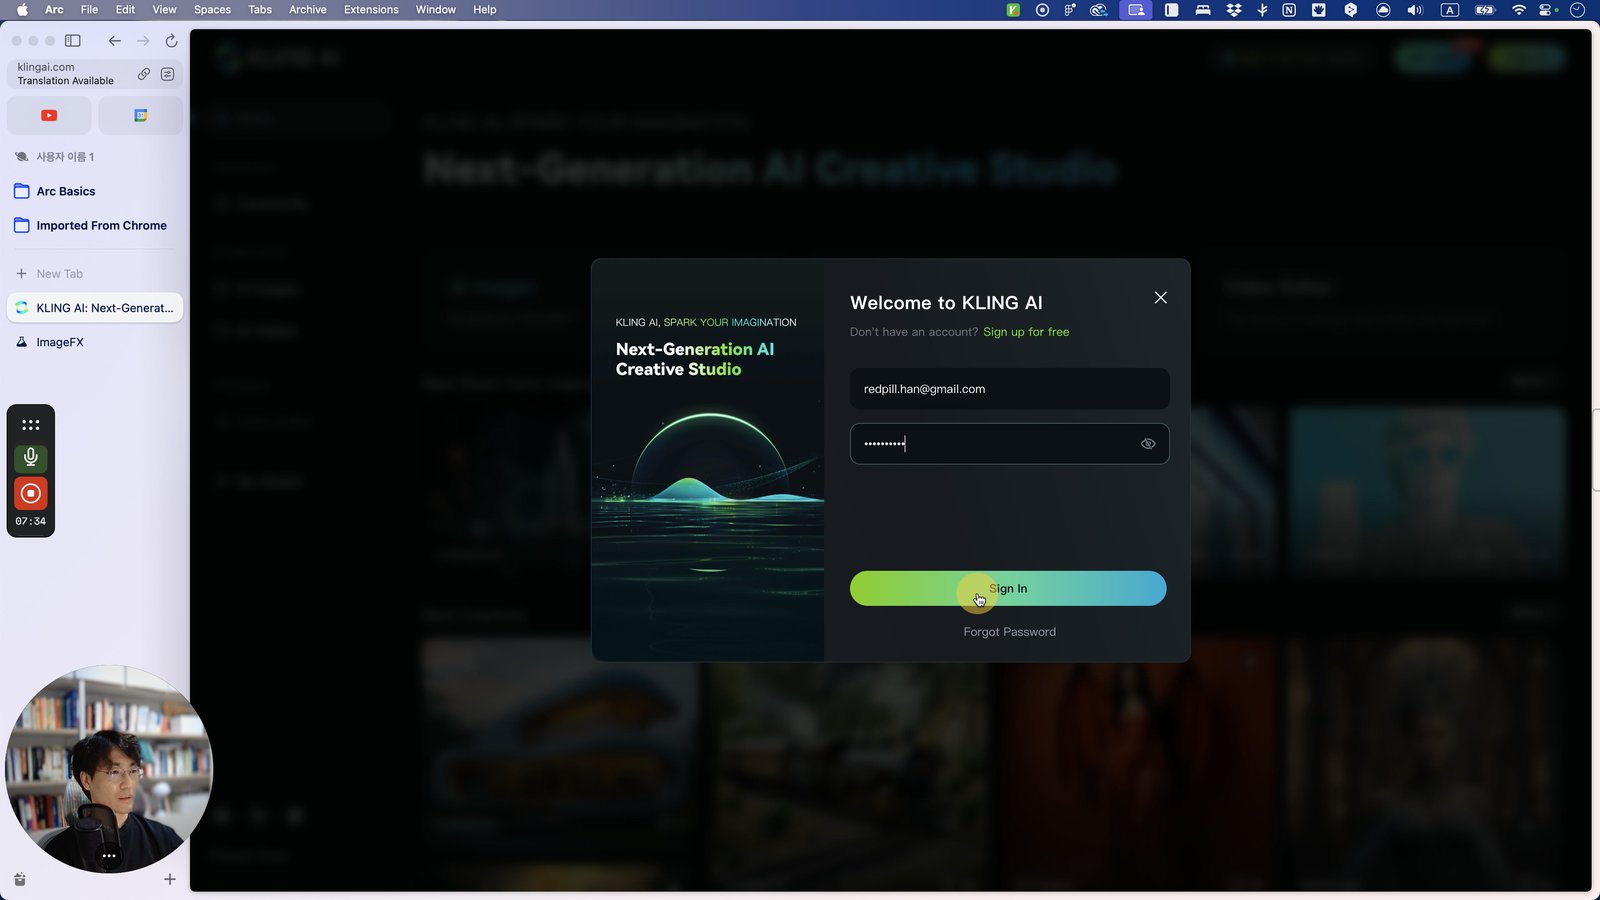Show password with eye icon
Screen dimensions: 1600x900
point(1148,444)
